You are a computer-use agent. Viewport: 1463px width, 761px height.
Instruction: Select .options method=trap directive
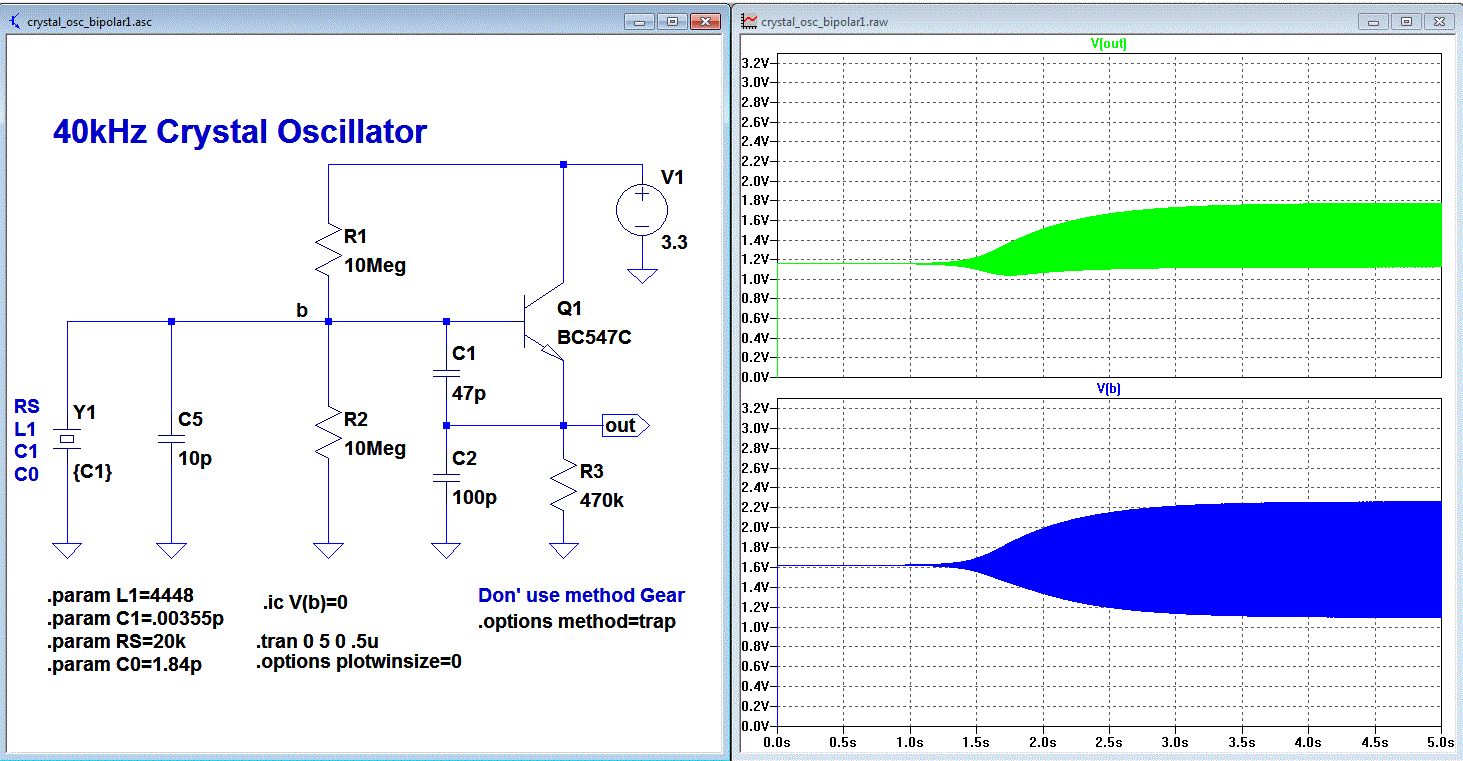577,622
